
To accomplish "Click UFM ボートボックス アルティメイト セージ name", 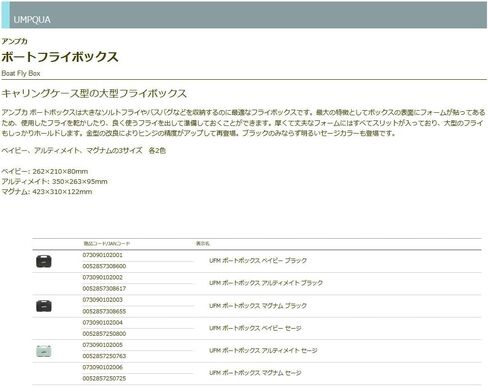I will 263,351.
